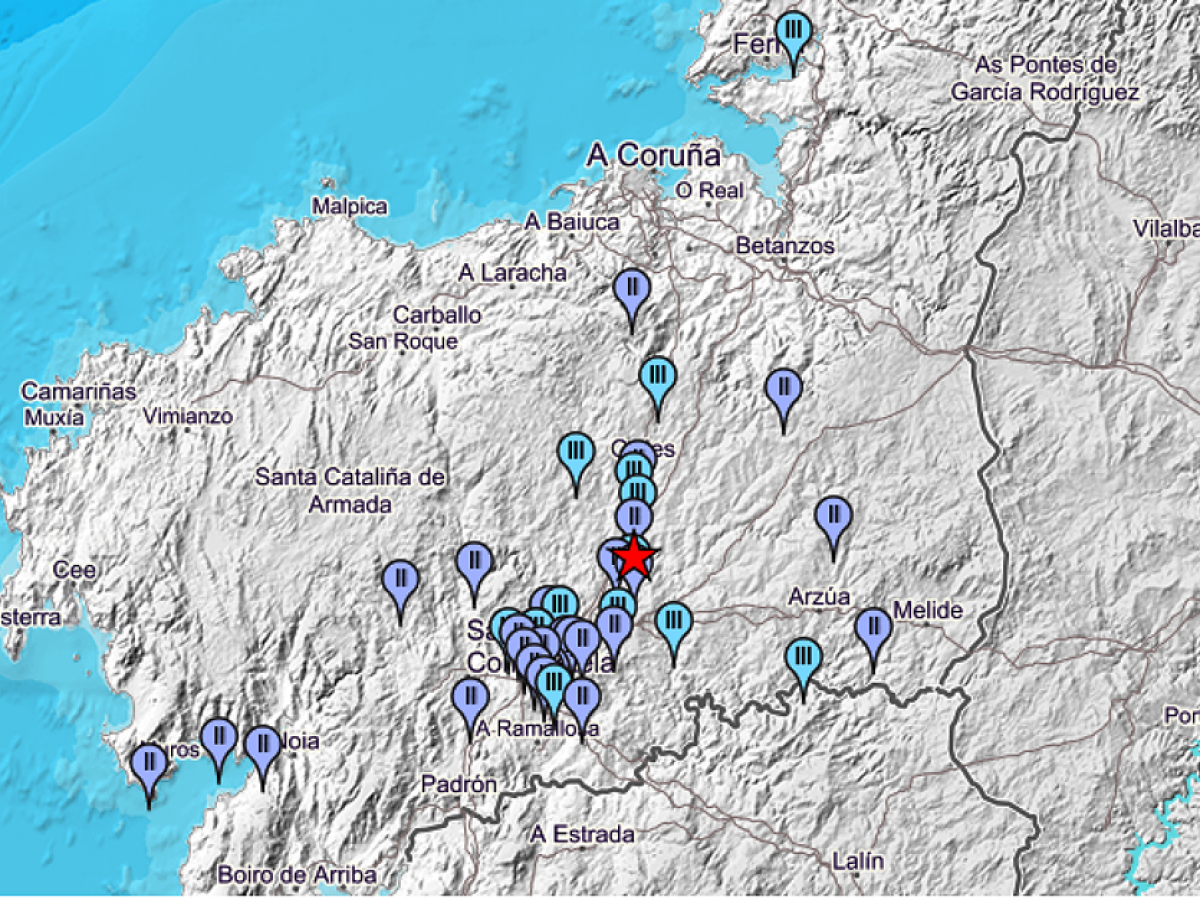Click the Betanzos town label
This screenshot has width=1200, height=900.
click(x=784, y=245)
